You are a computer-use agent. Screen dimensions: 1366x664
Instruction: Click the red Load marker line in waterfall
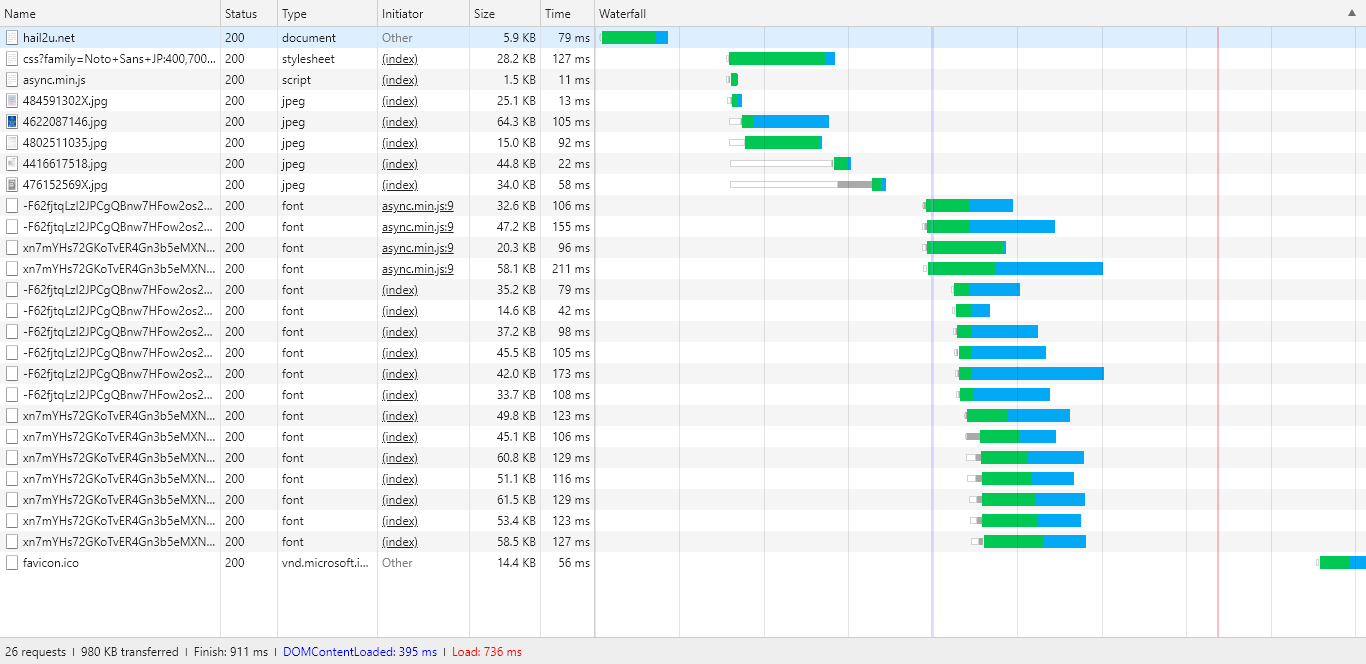click(x=1217, y=300)
